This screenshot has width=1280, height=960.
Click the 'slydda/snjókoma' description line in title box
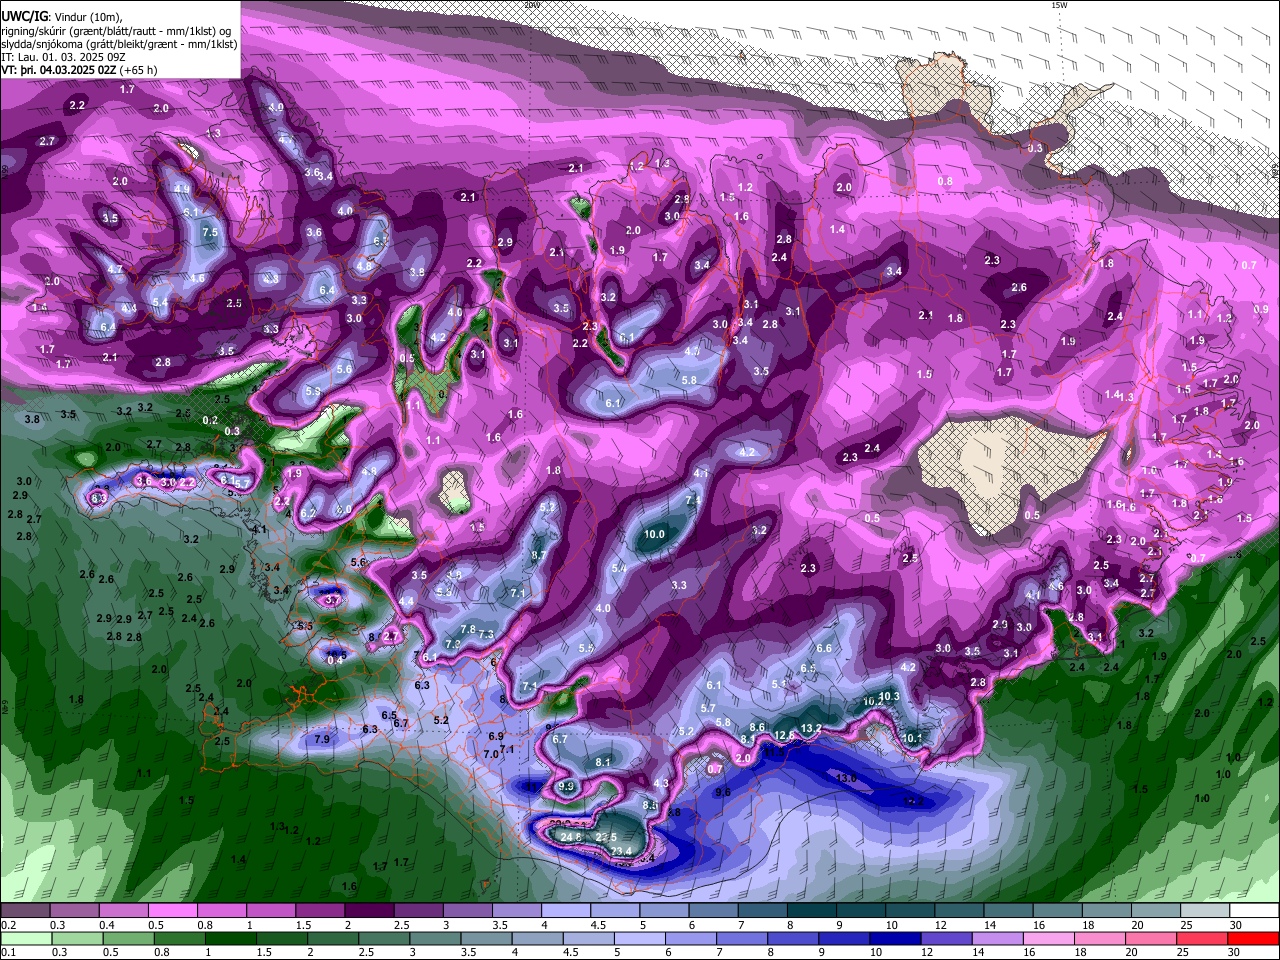pos(118,44)
